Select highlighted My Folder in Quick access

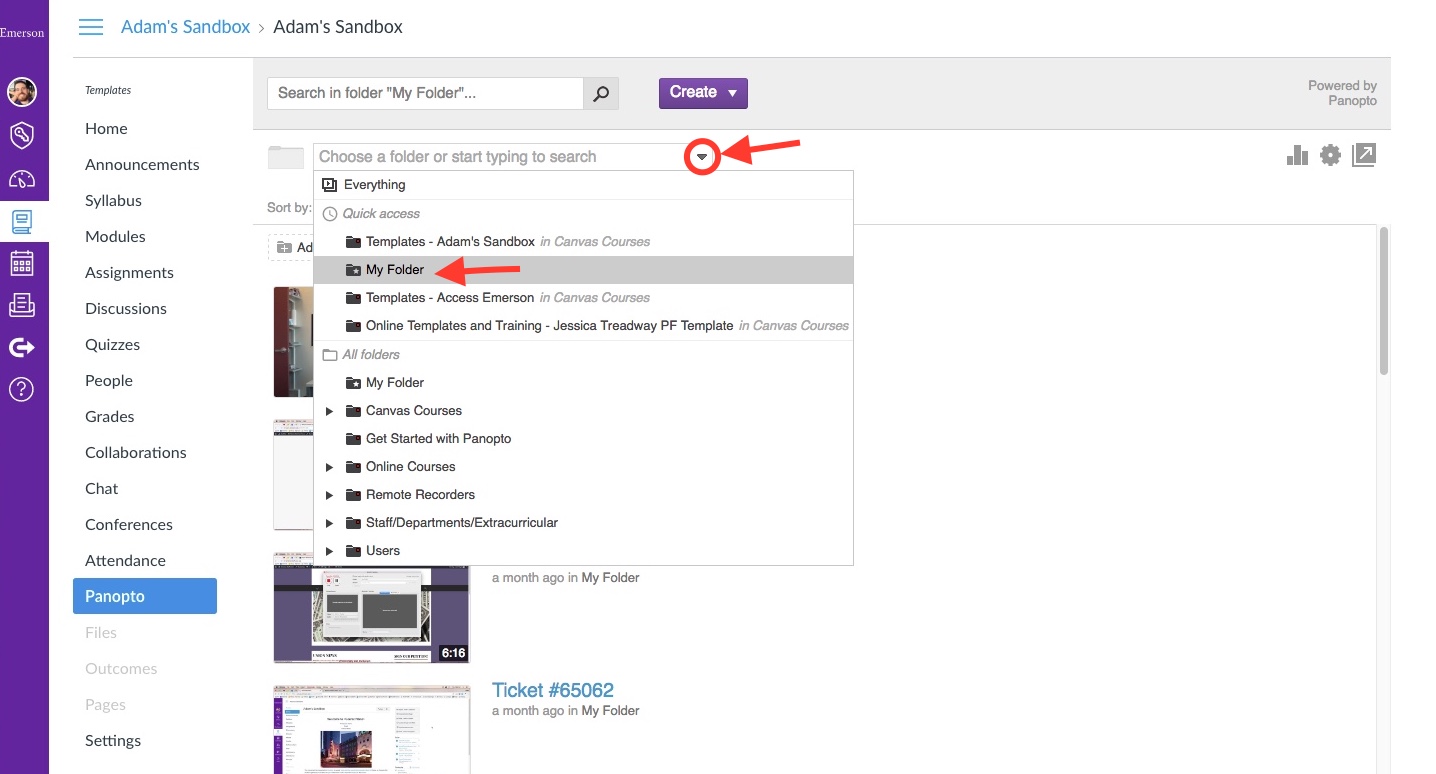(583, 270)
